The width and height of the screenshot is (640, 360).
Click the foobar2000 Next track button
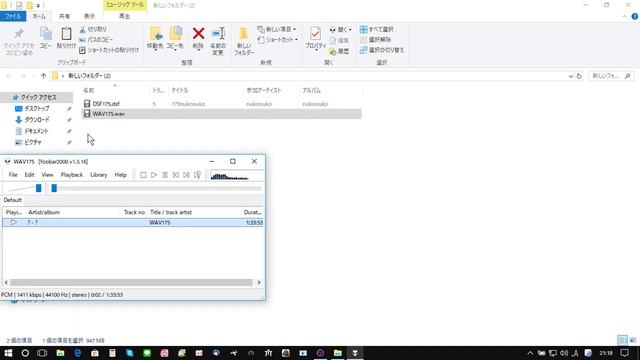click(x=186, y=175)
